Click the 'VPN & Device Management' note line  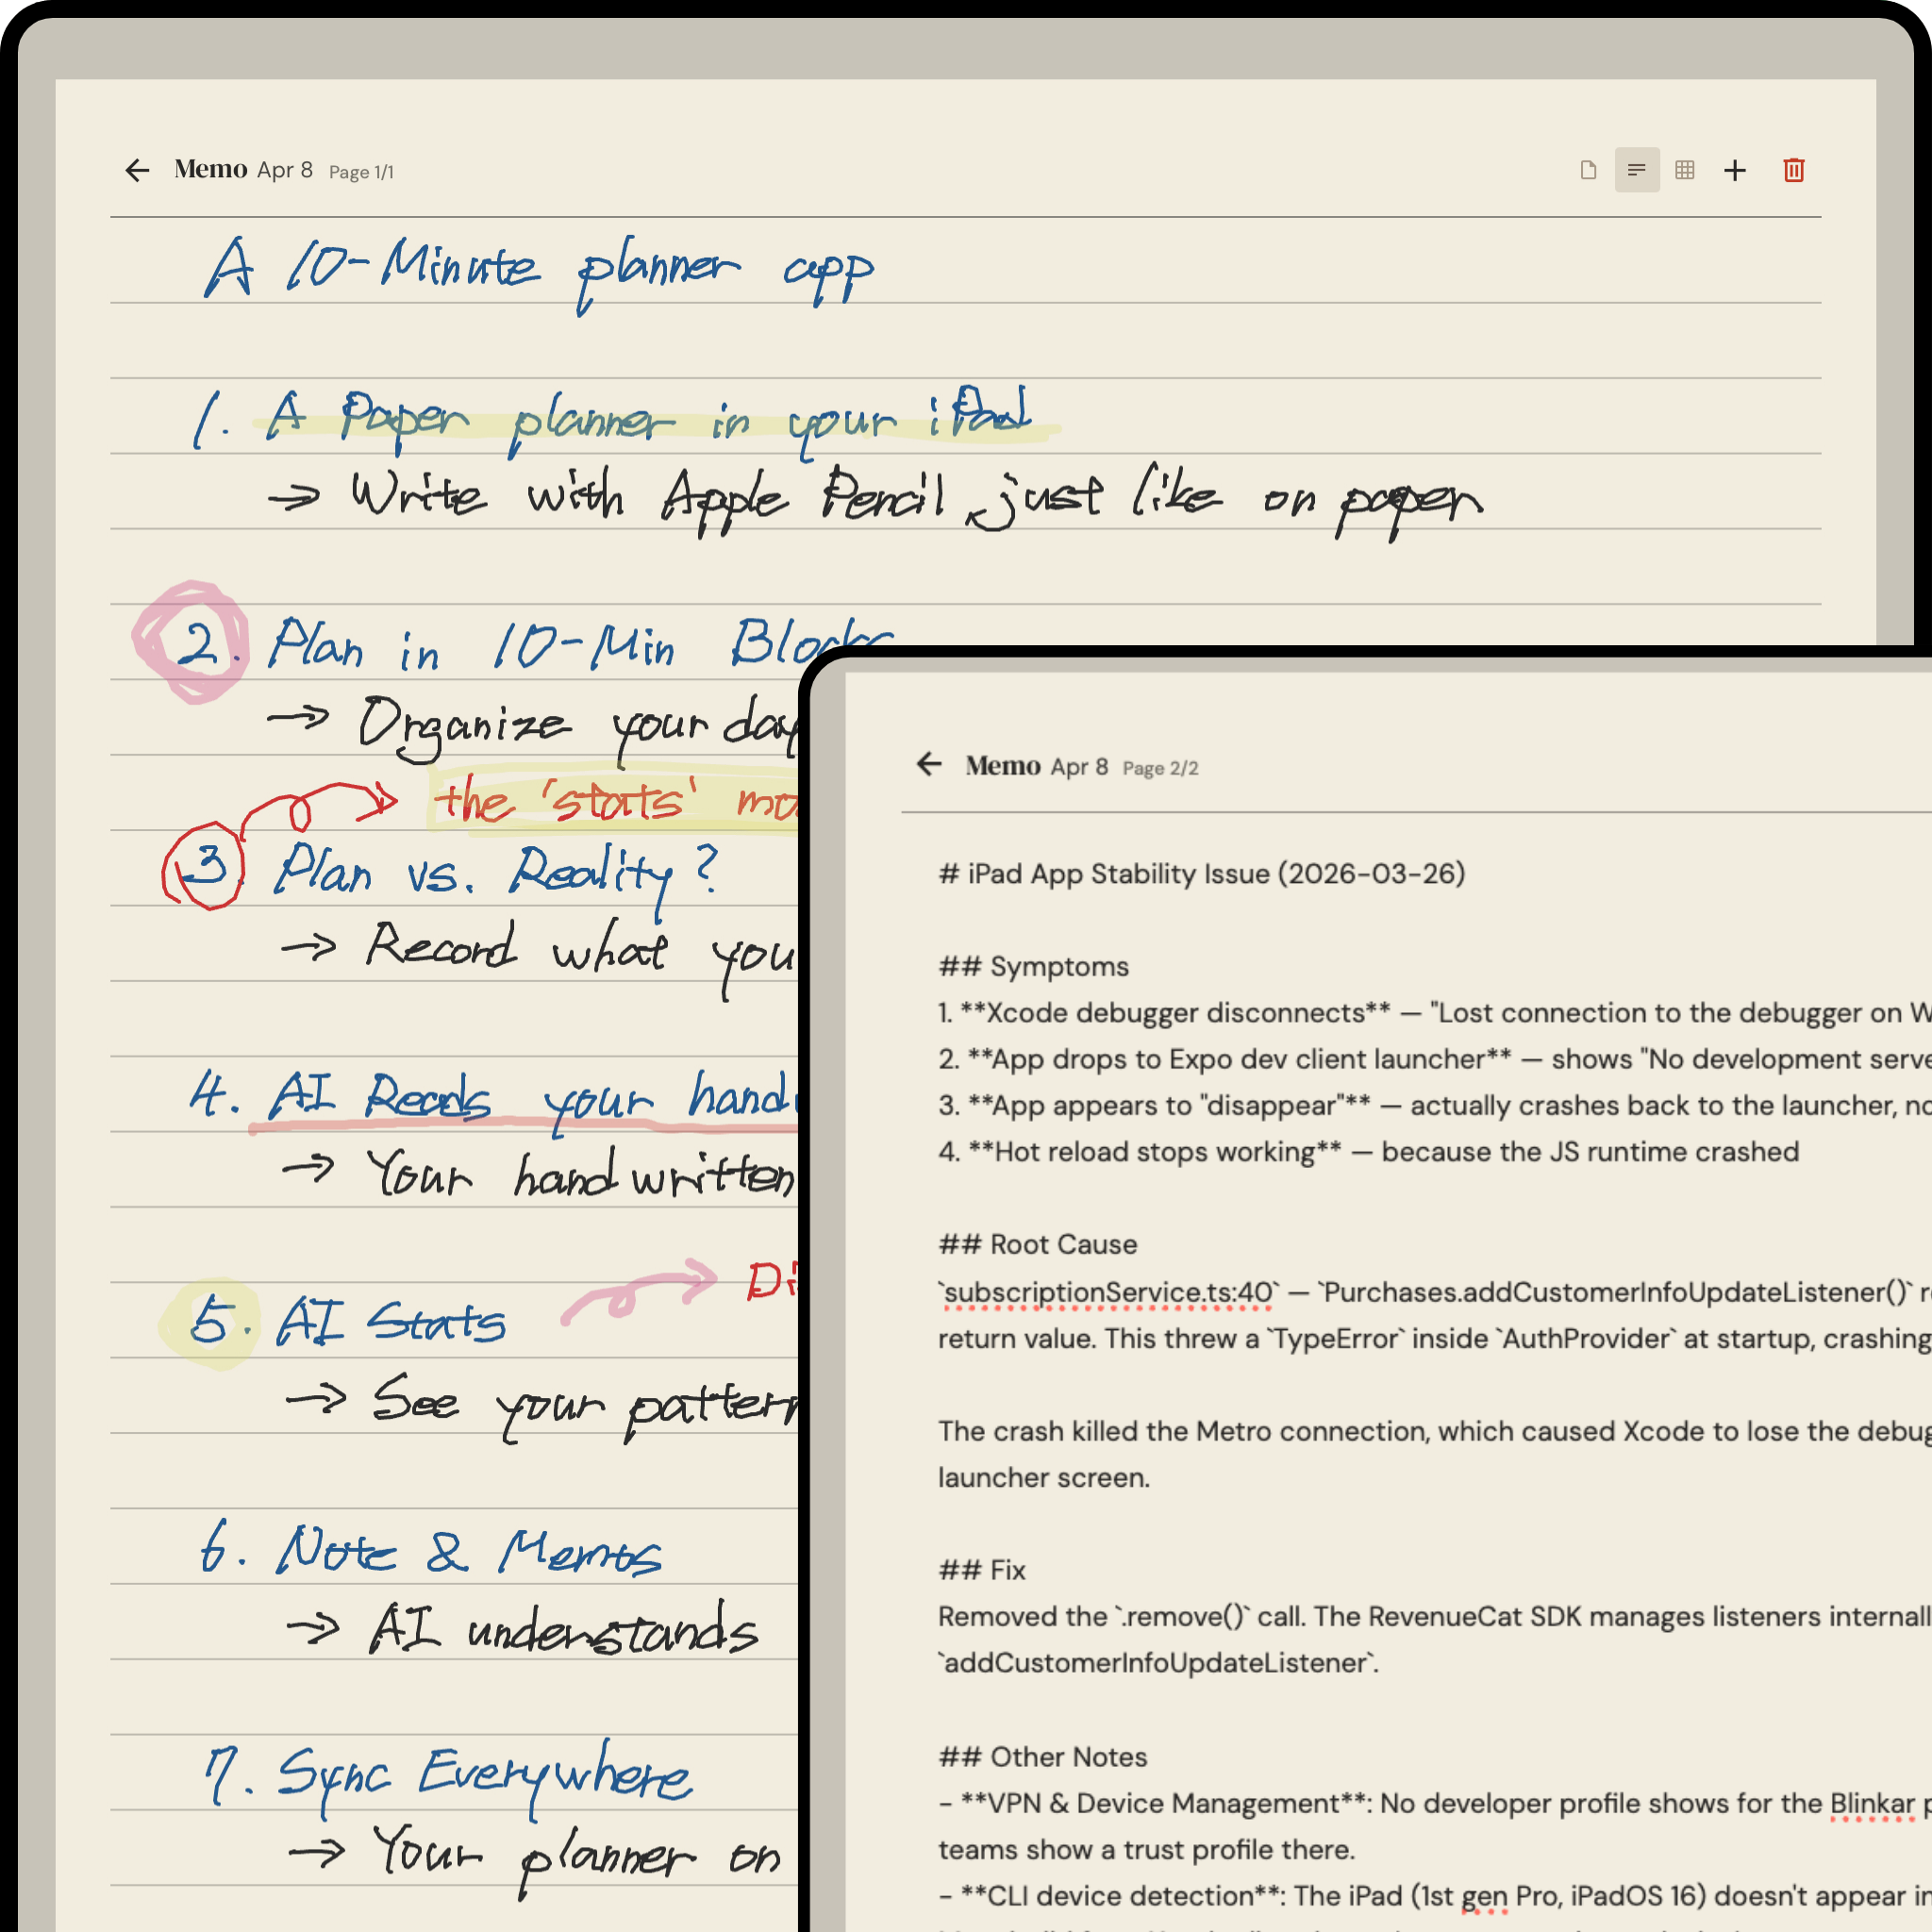pyautogui.click(x=1435, y=1804)
